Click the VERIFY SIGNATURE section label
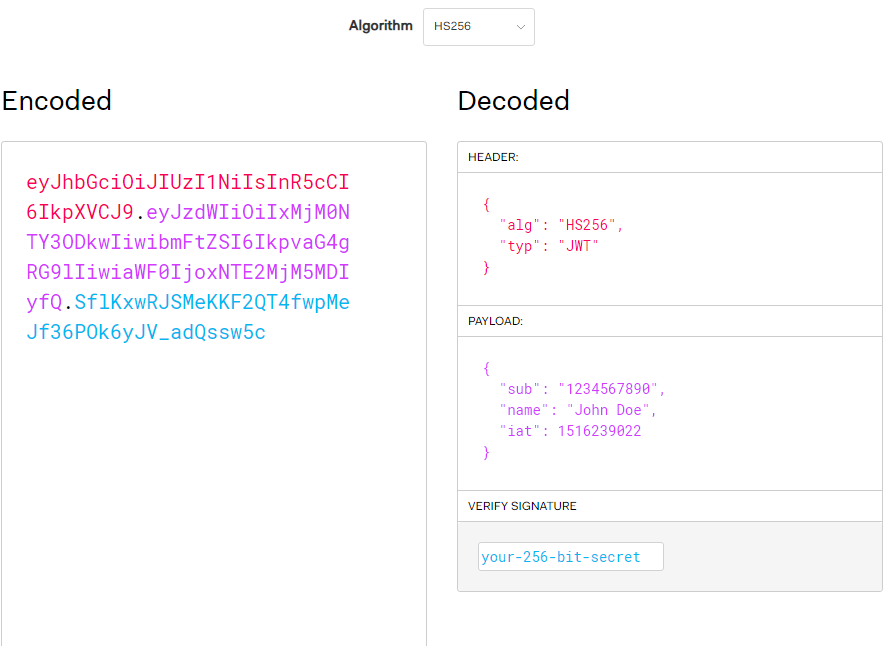The width and height of the screenshot is (884, 646). click(x=522, y=506)
